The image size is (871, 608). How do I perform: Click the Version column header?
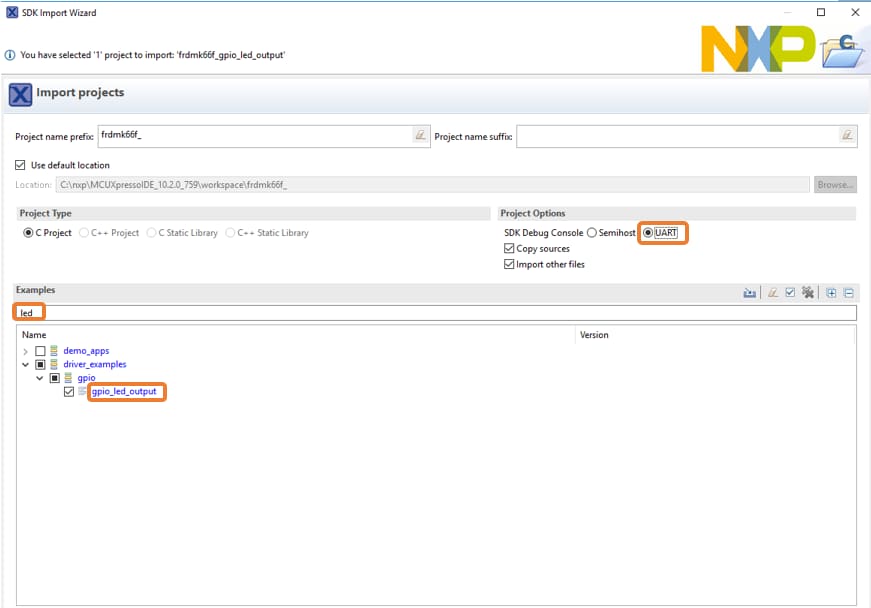click(x=594, y=335)
